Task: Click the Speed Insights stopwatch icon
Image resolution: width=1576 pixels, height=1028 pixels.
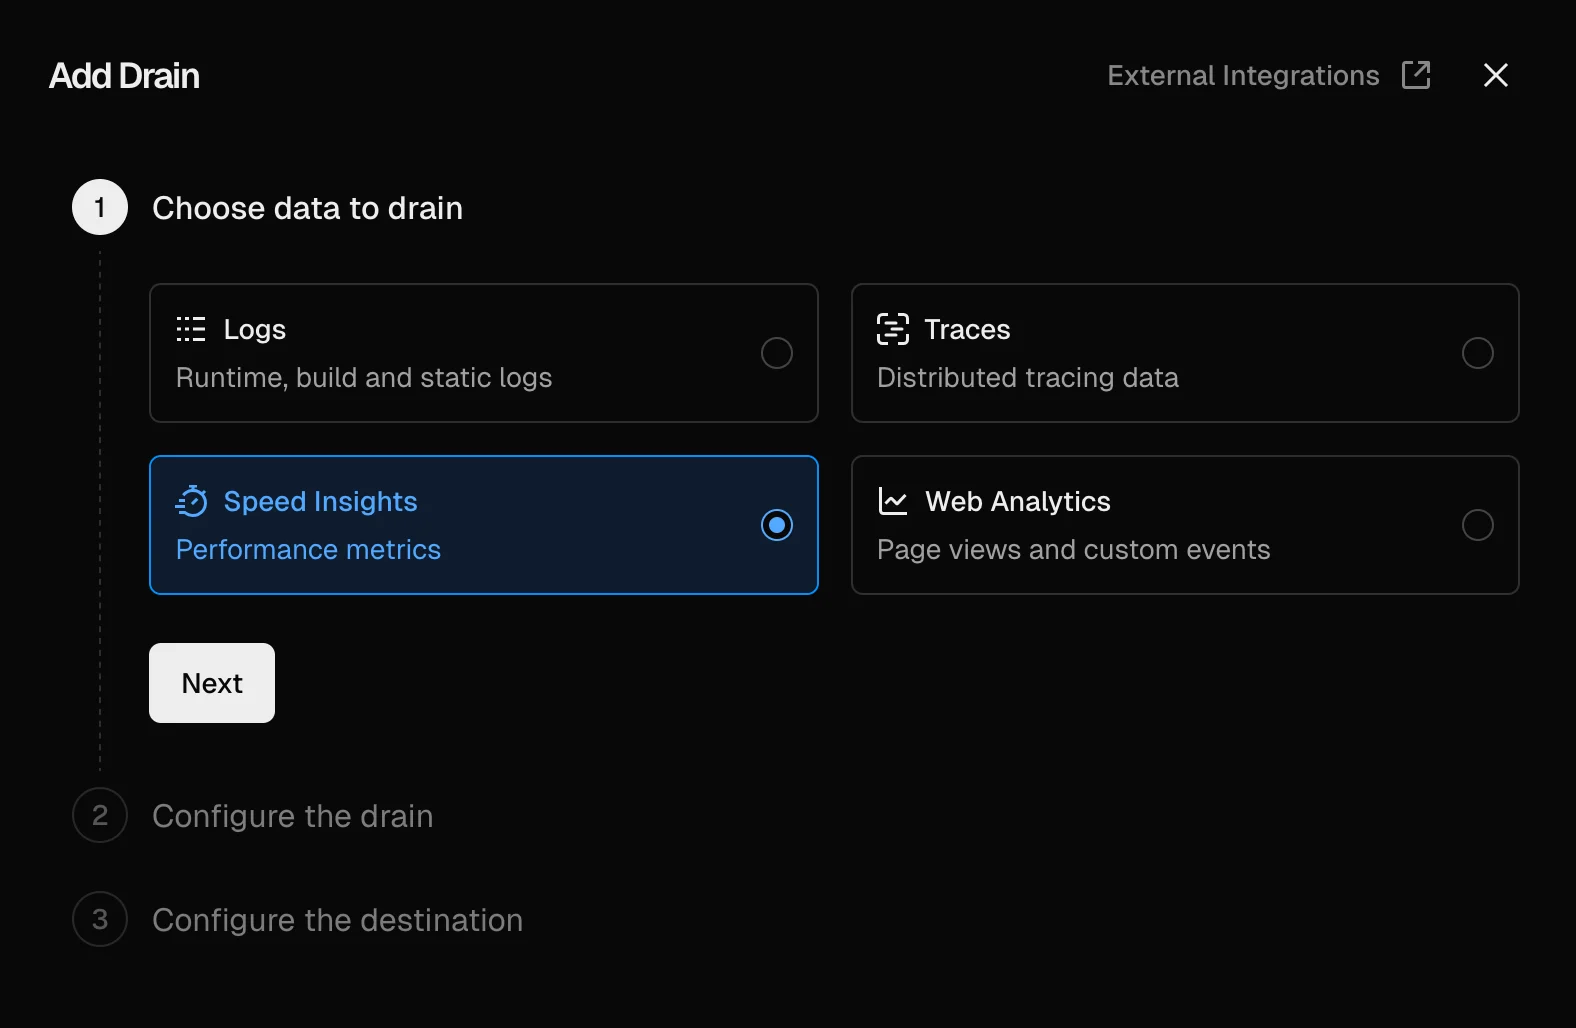Action: coord(191,501)
